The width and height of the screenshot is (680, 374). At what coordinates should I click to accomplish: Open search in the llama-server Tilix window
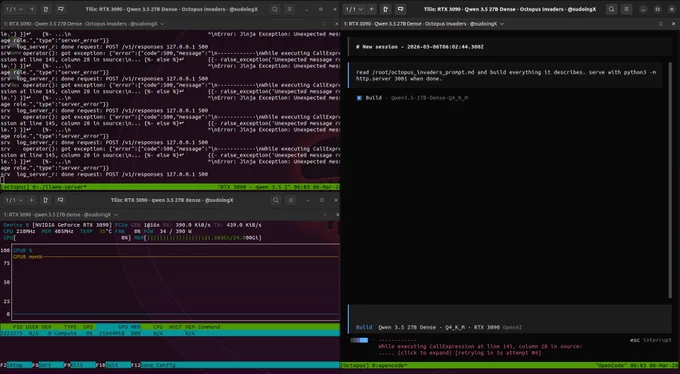click(x=275, y=9)
